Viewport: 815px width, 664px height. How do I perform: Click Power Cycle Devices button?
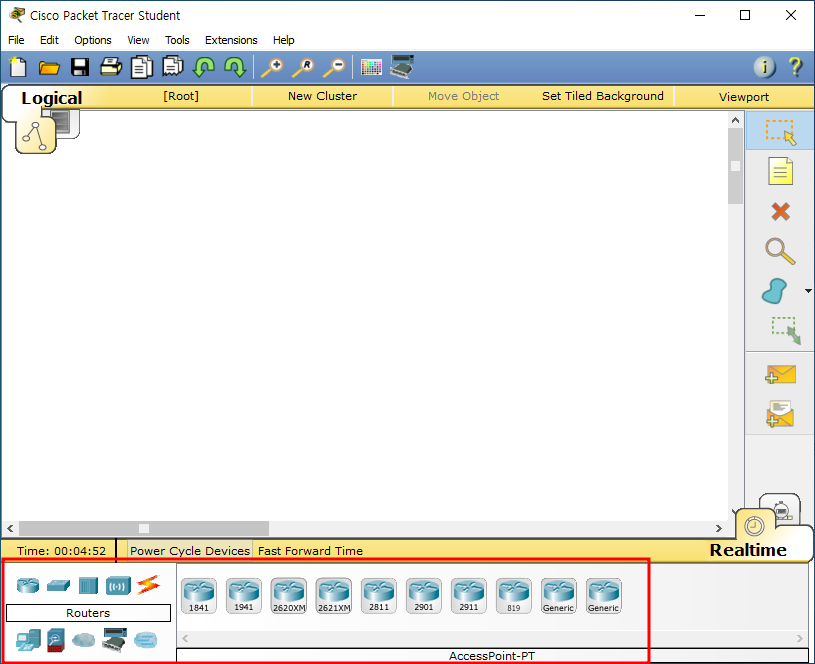pos(190,551)
